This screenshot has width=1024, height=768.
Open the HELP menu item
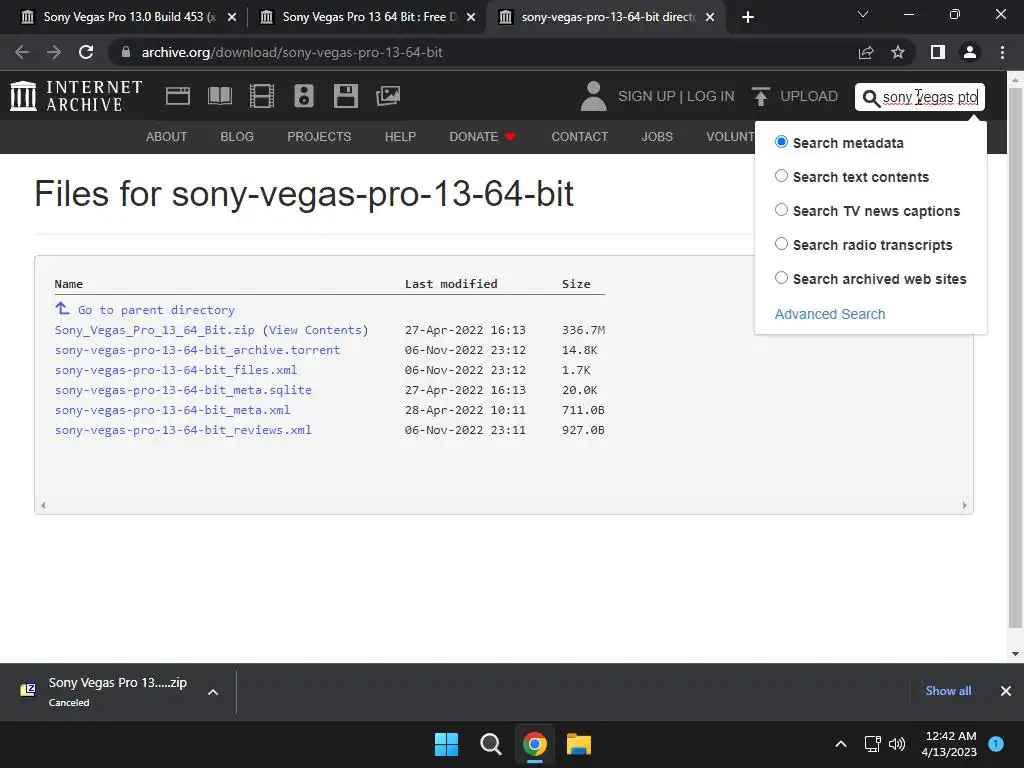coord(400,136)
